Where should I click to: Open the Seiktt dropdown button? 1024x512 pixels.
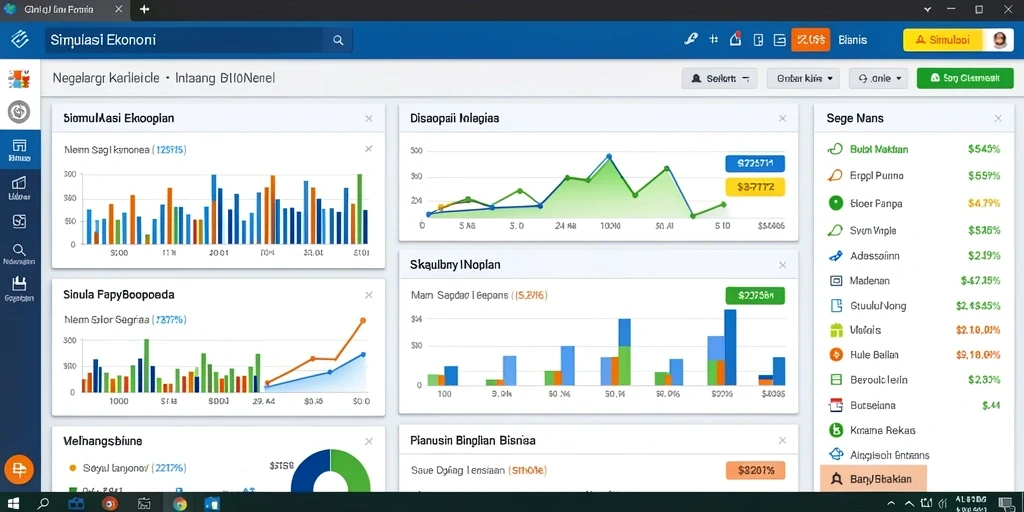tap(720, 78)
